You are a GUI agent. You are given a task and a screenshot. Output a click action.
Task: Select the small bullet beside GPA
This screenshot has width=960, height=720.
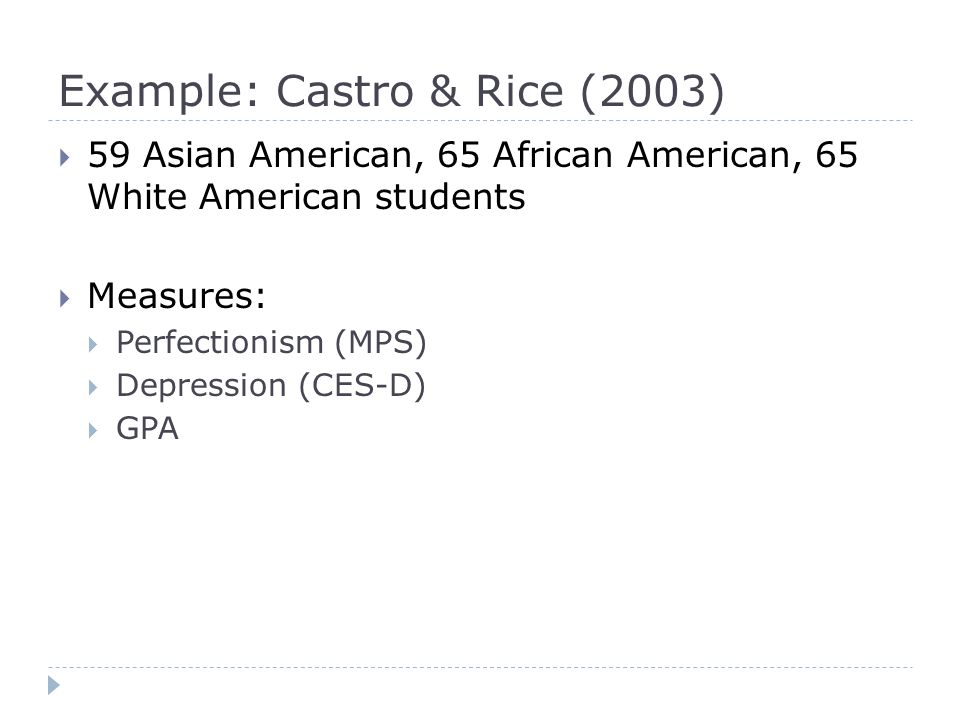[x=93, y=430]
